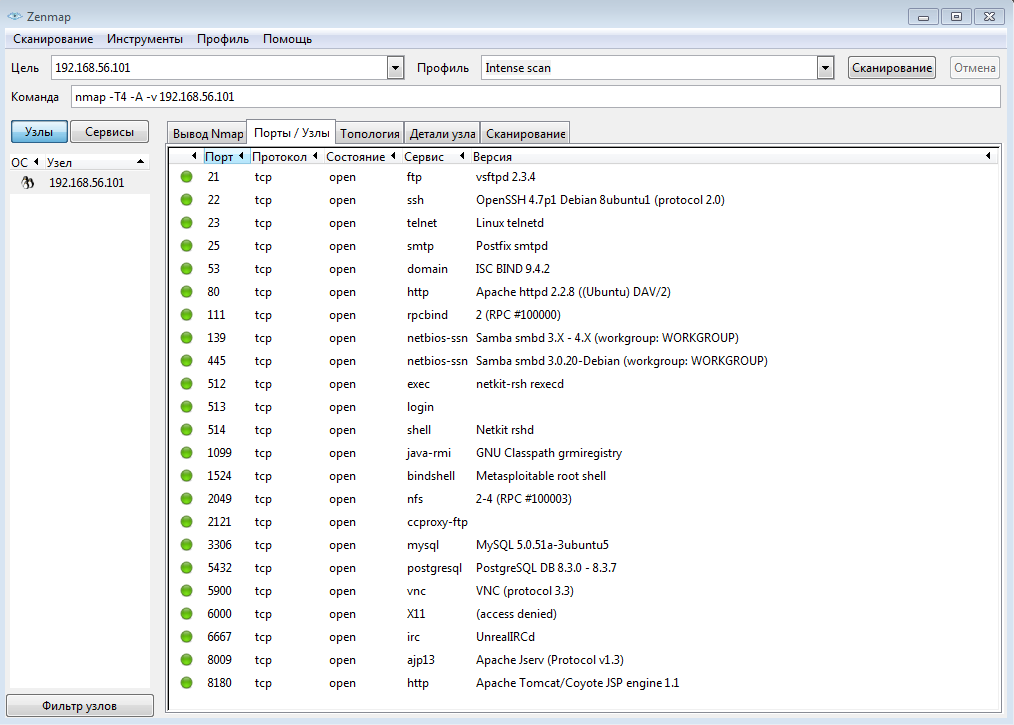
Task: Click version text vsftpd 2.3.4
Action: 506,177
